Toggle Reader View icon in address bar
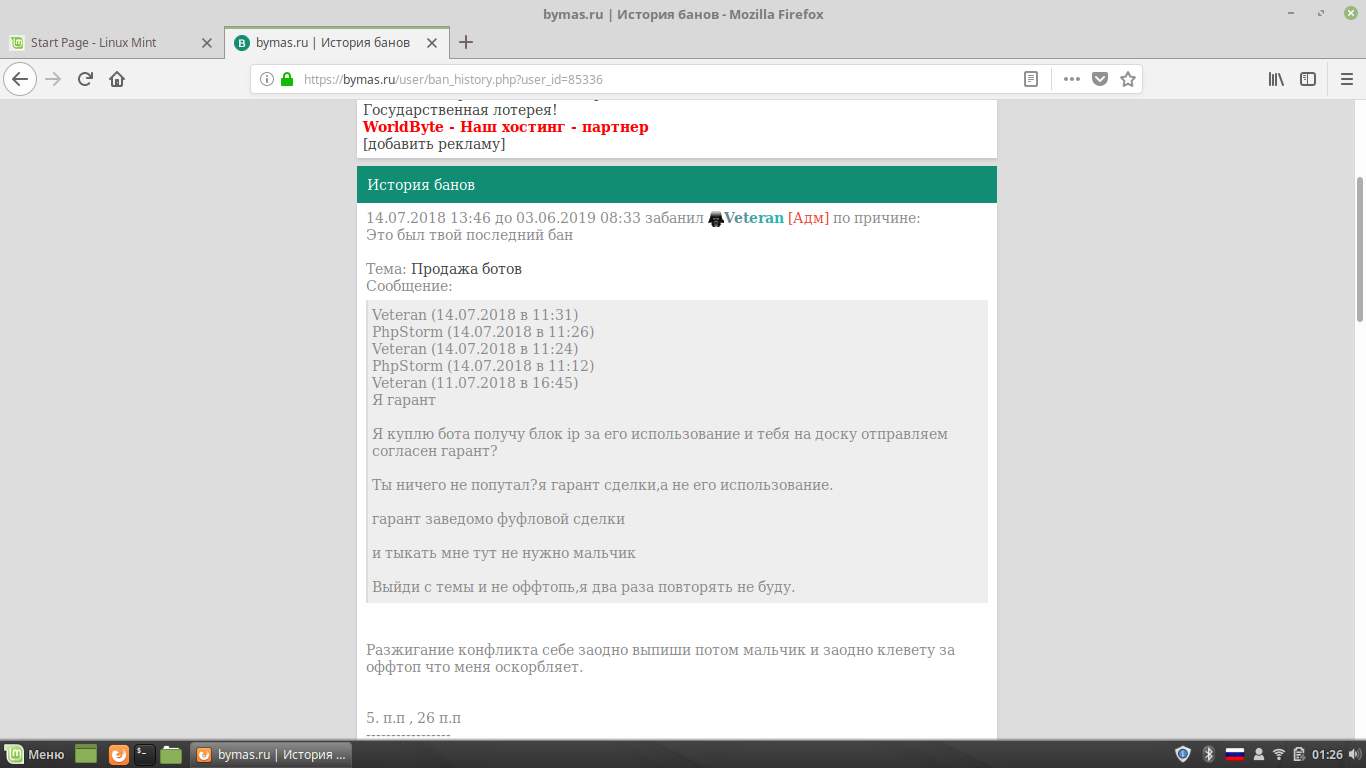This screenshot has width=1366, height=768. (1031, 79)
